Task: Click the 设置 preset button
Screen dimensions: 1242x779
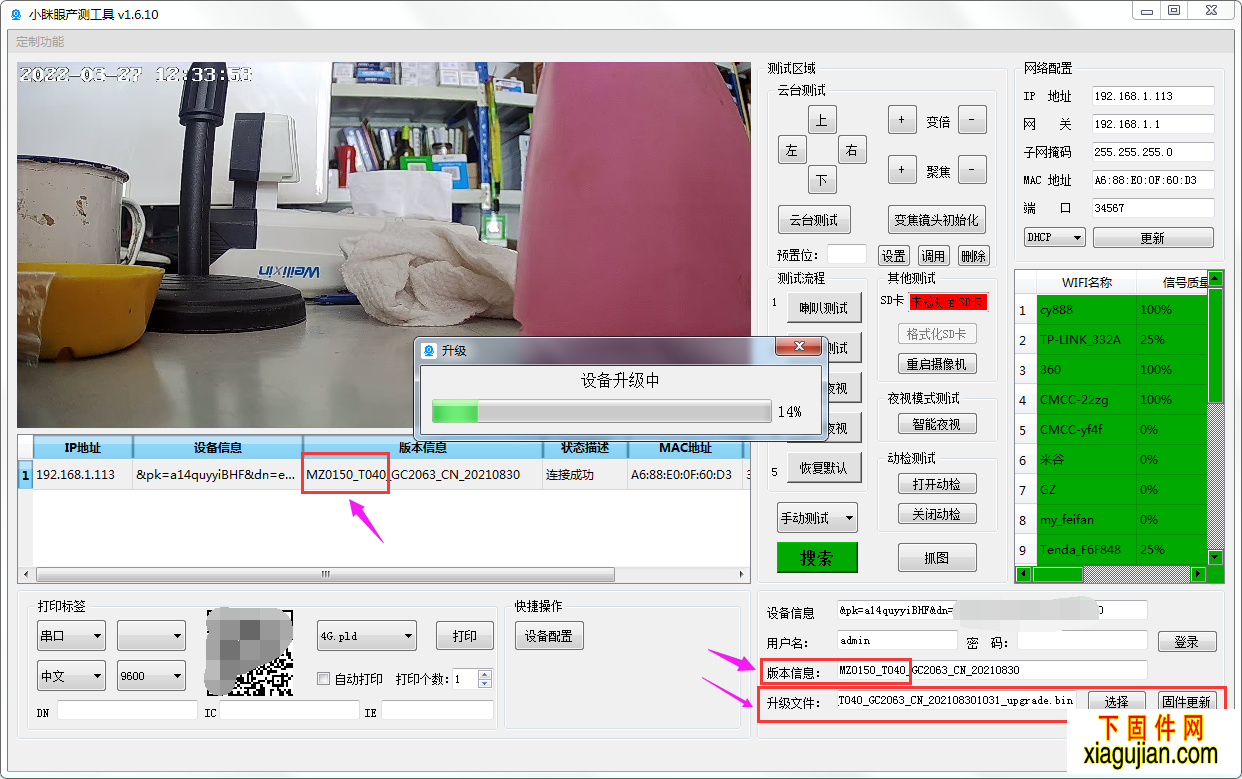Action: point(893,255)
